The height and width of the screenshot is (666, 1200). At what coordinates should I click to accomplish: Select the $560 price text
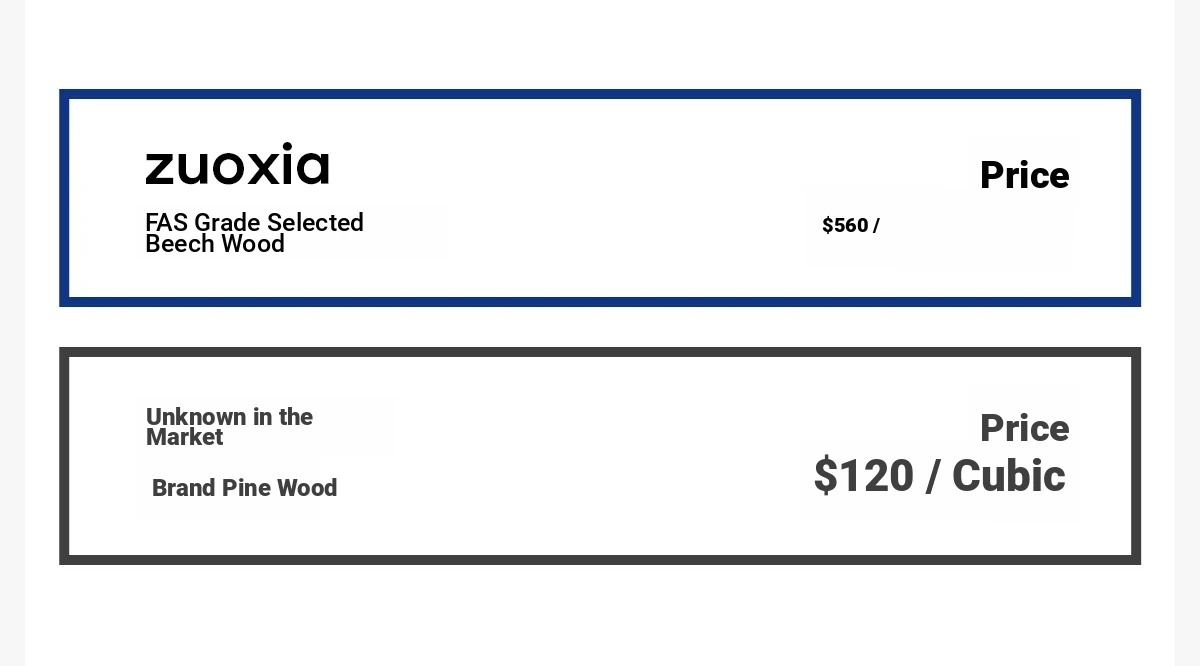point(845,226)
